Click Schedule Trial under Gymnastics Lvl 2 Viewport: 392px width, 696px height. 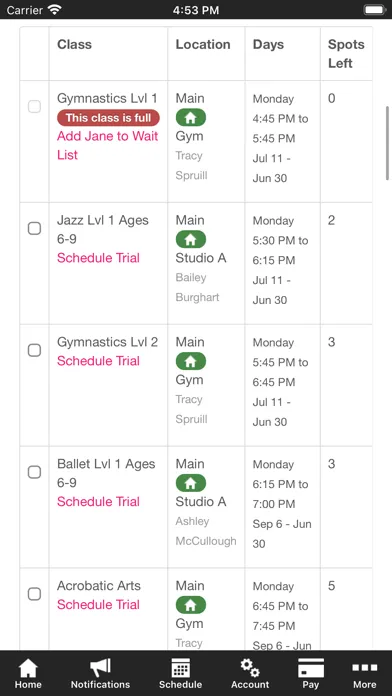tap(98, 361)
